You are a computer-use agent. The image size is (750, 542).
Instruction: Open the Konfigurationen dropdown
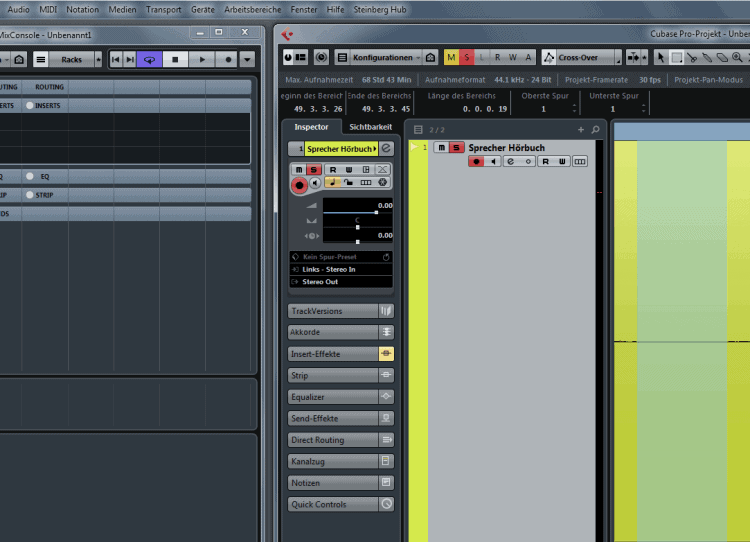click(x=382, y=58)
